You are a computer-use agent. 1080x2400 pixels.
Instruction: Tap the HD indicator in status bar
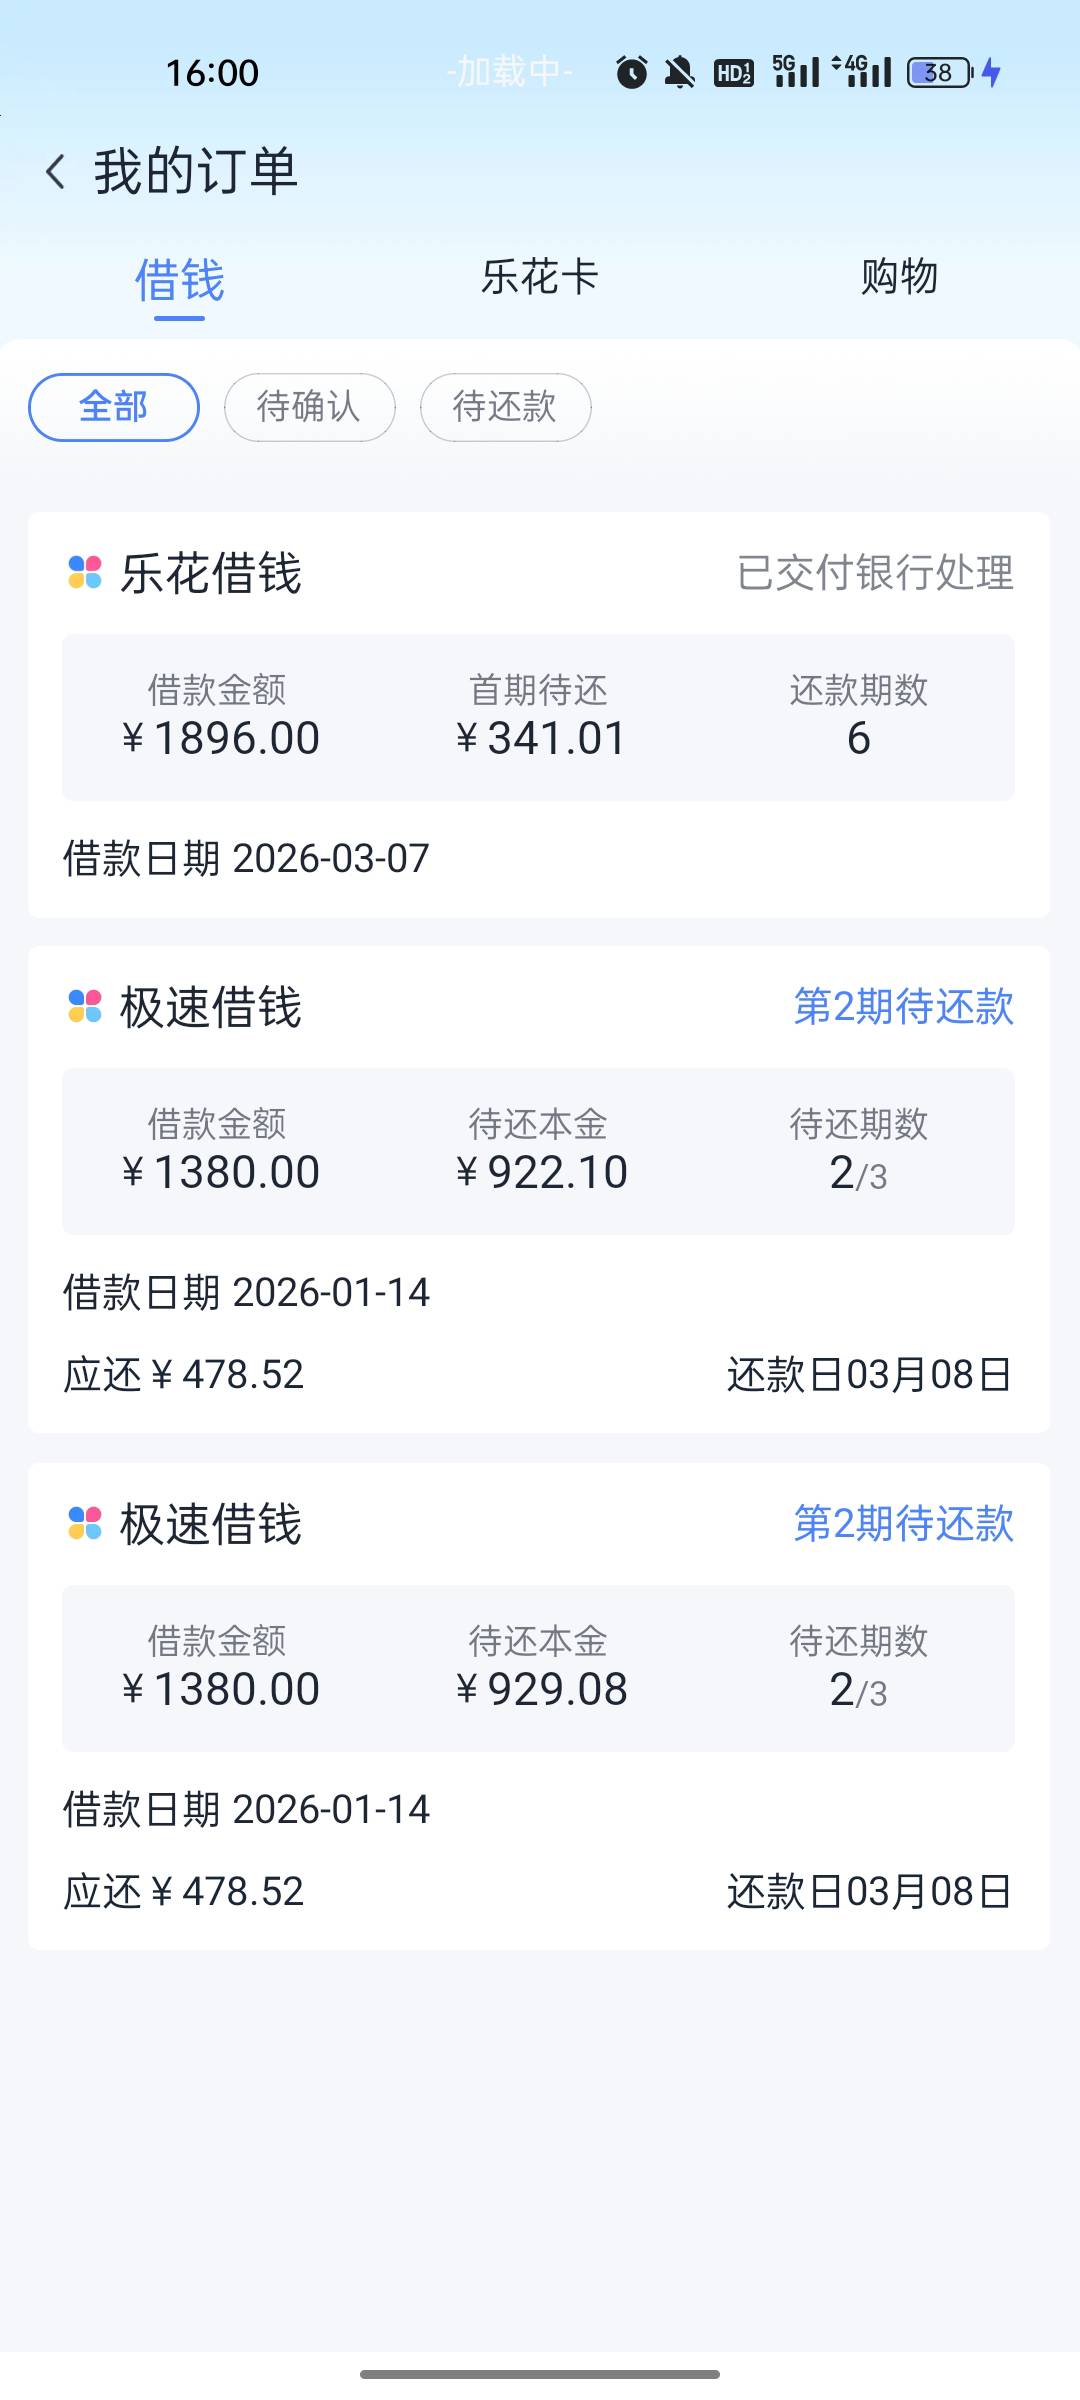tap(733, 72)
